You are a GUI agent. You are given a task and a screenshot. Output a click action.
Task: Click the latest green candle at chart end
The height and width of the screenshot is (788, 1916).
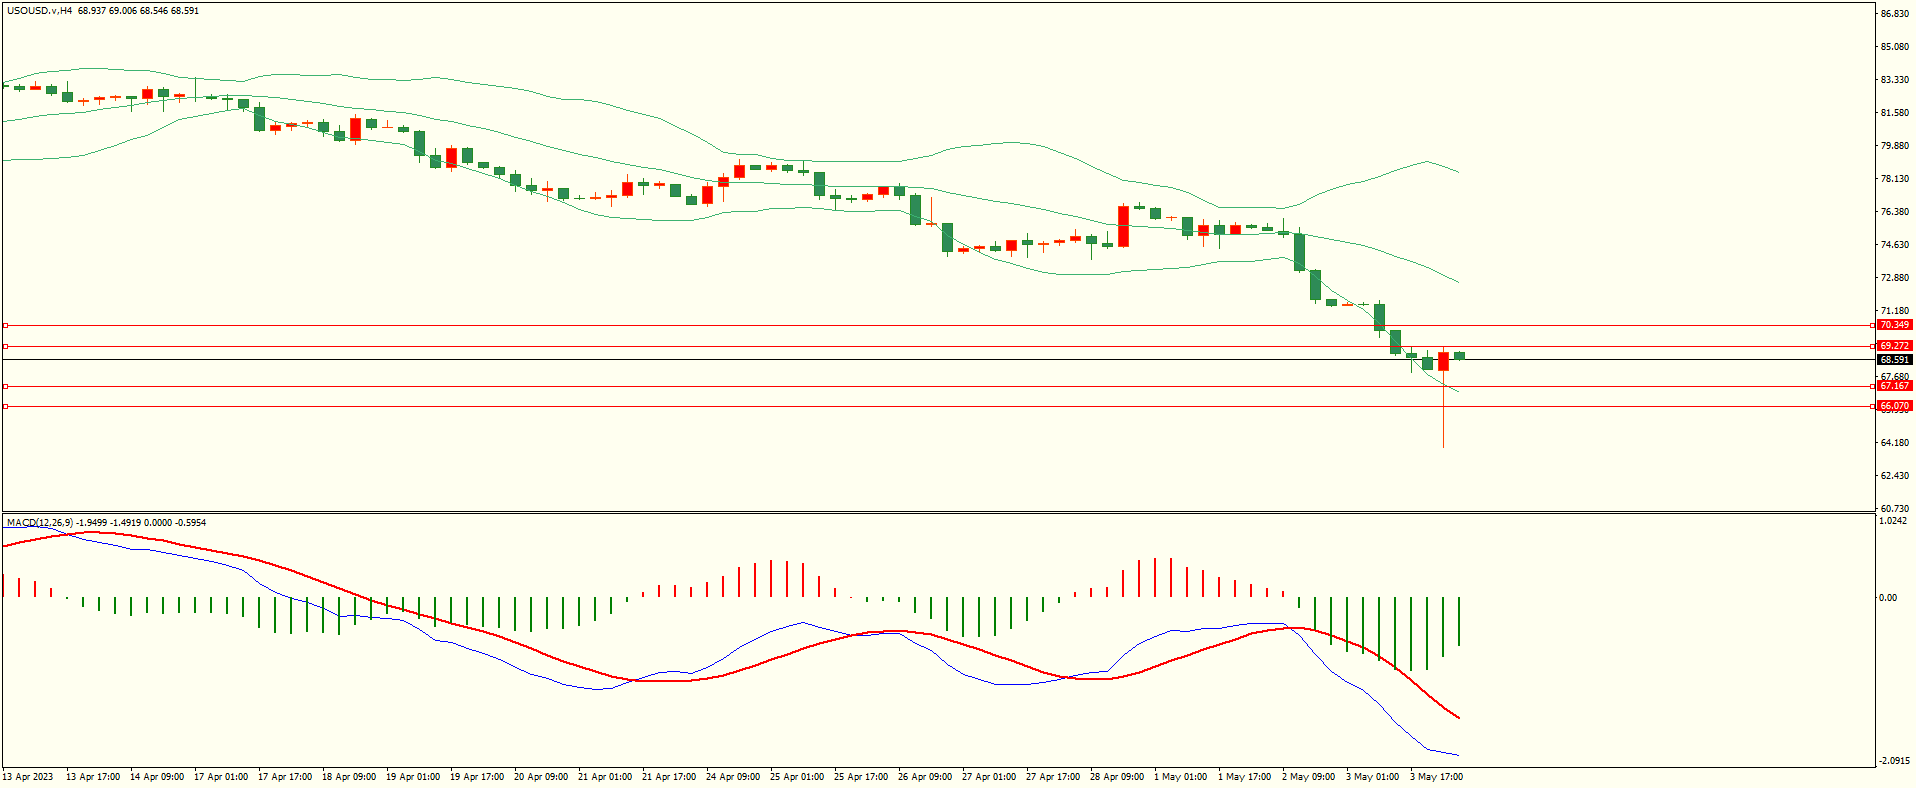[1460, 355]
